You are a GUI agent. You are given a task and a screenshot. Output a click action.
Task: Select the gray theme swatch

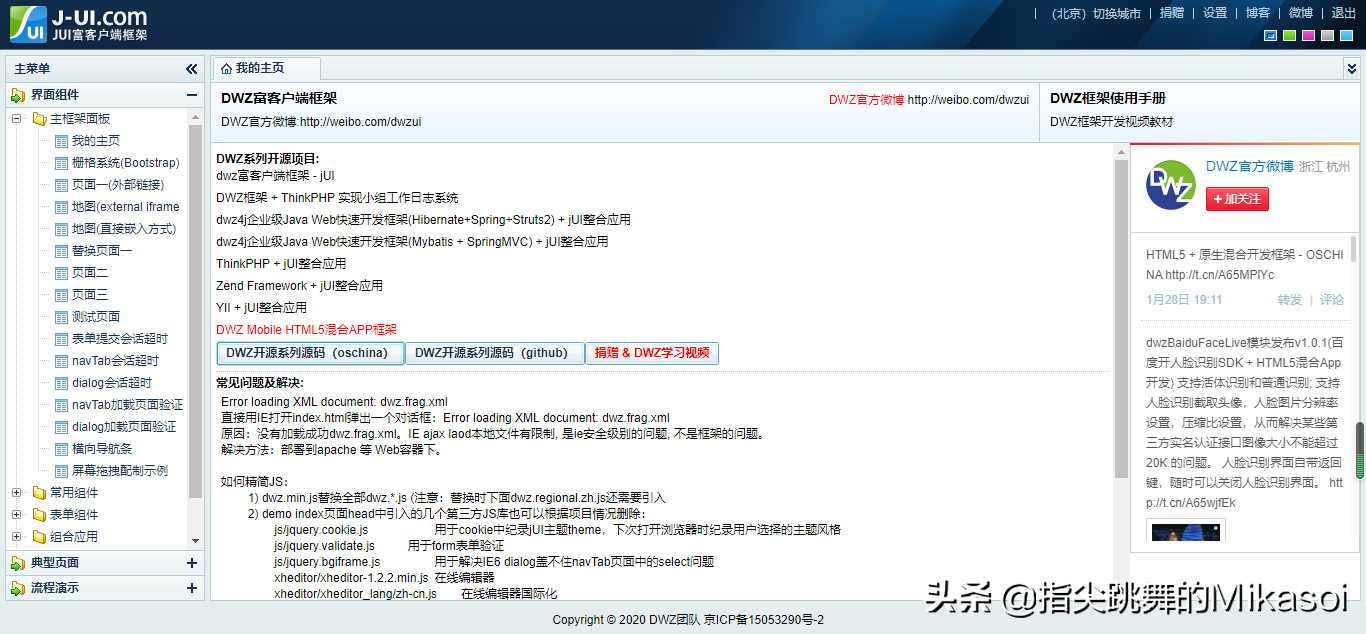click(x=1328, y=36)
